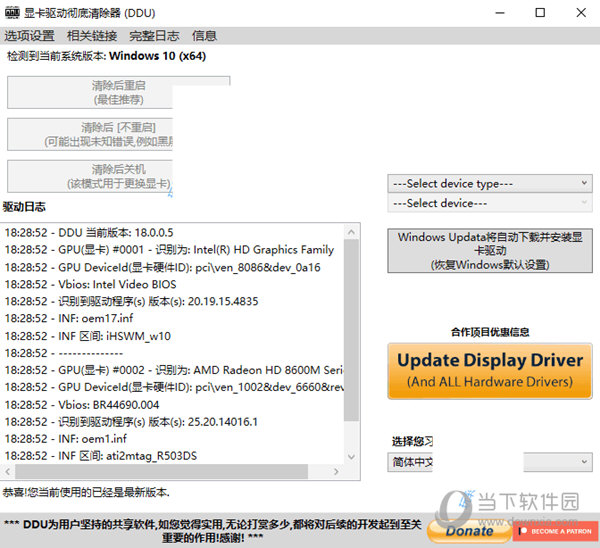Viewport: 600px width, 548px height.
Task: Select log line 'Vbios: BR44690.004'
Action: pos(82,405)
